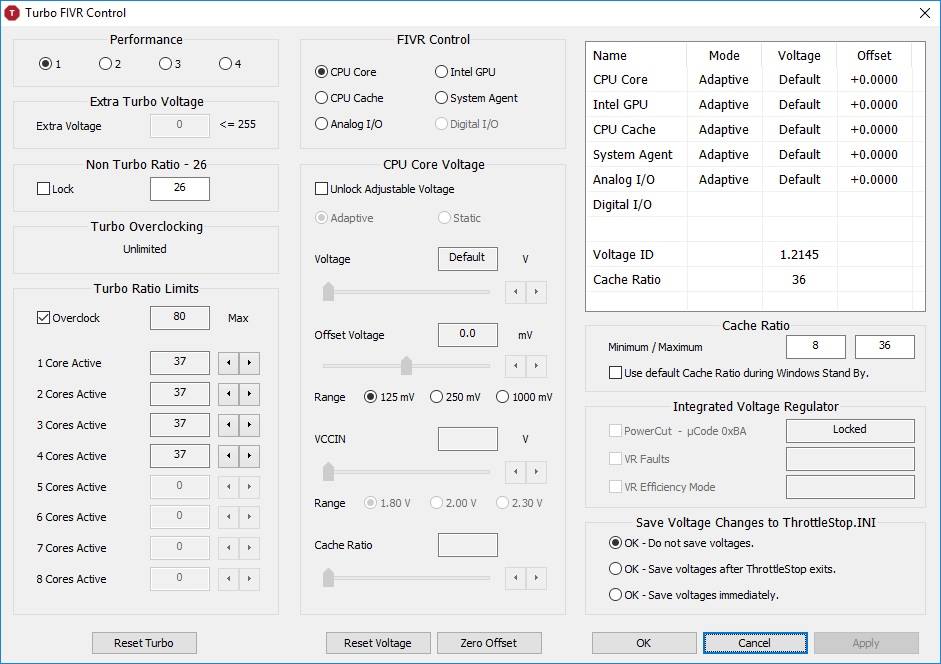Click the Cache Ratio Maximum field showing 36

coord(885,346)
